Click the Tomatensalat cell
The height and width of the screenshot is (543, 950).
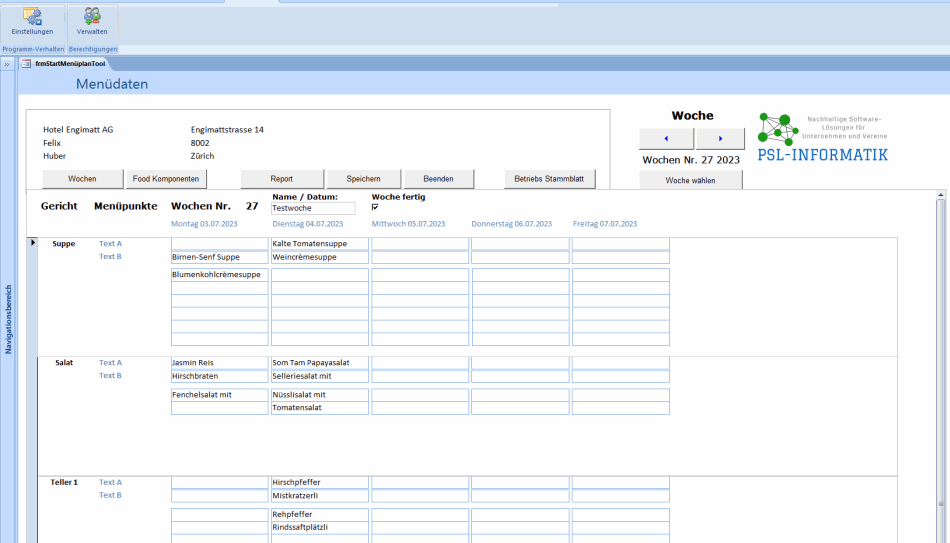(319, 408)
